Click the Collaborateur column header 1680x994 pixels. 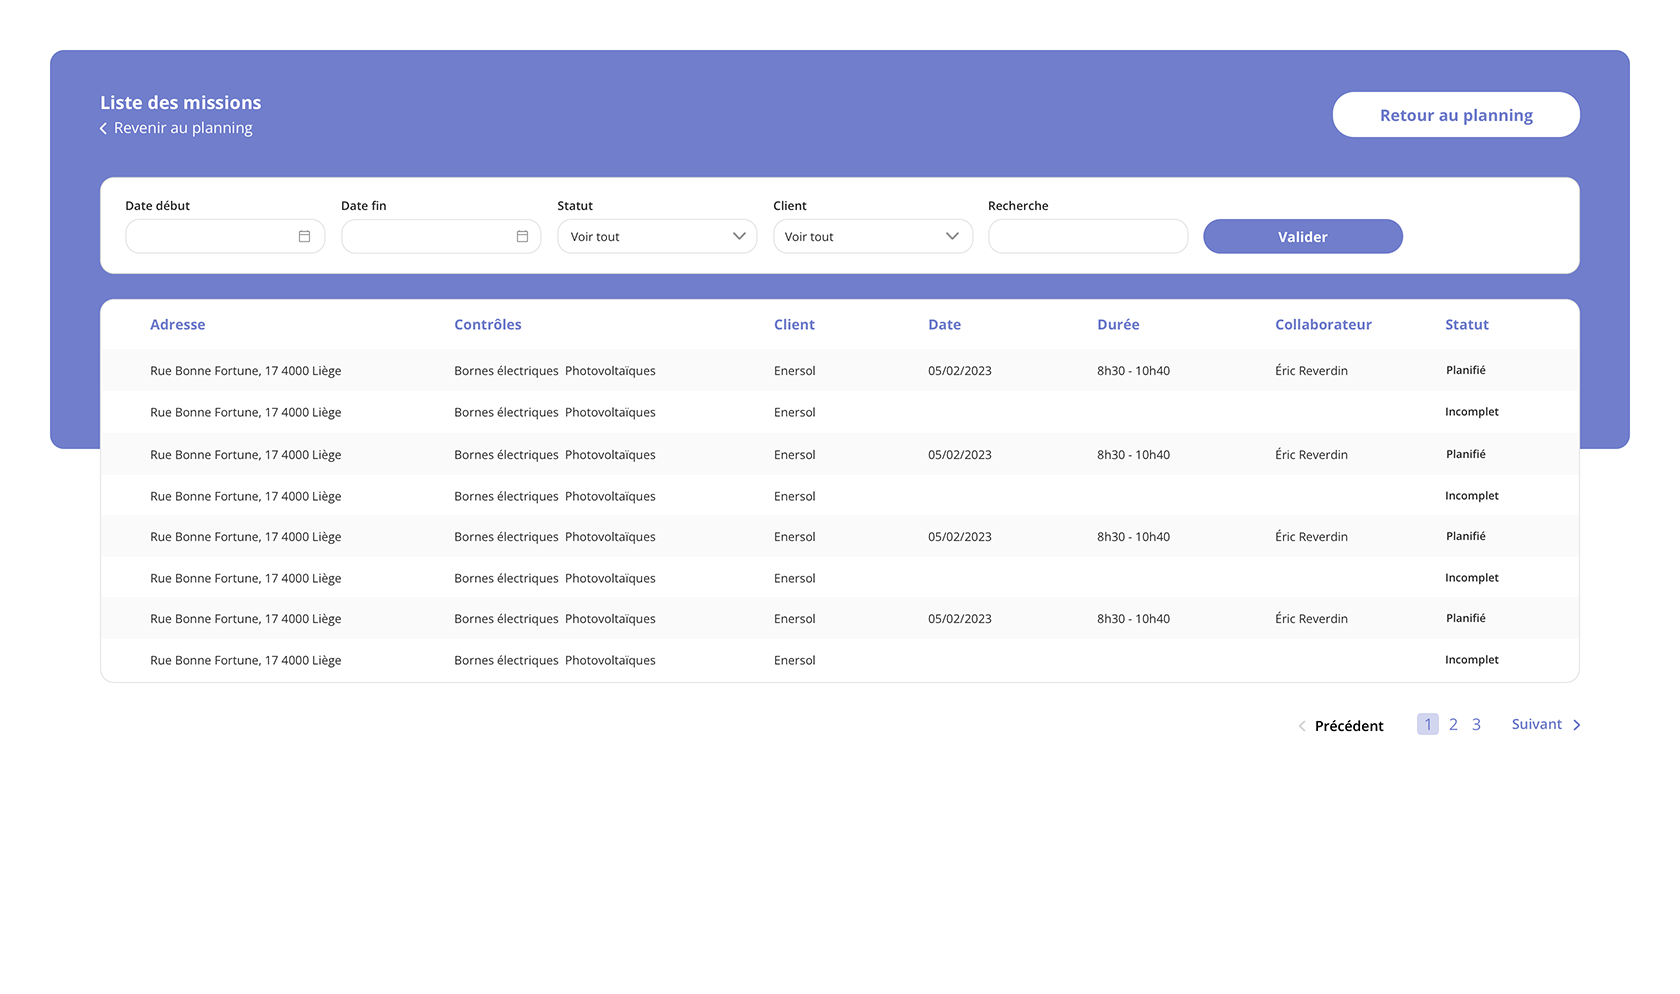pos(1323,325)
